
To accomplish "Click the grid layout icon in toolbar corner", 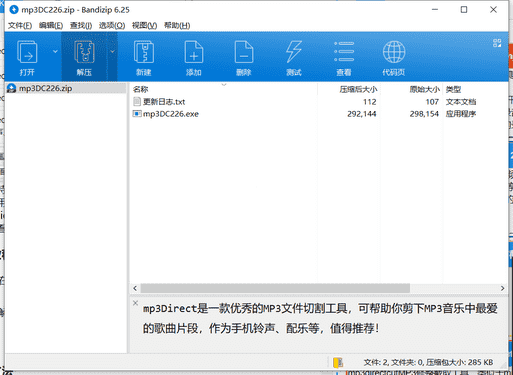I will tap(497, 43).
